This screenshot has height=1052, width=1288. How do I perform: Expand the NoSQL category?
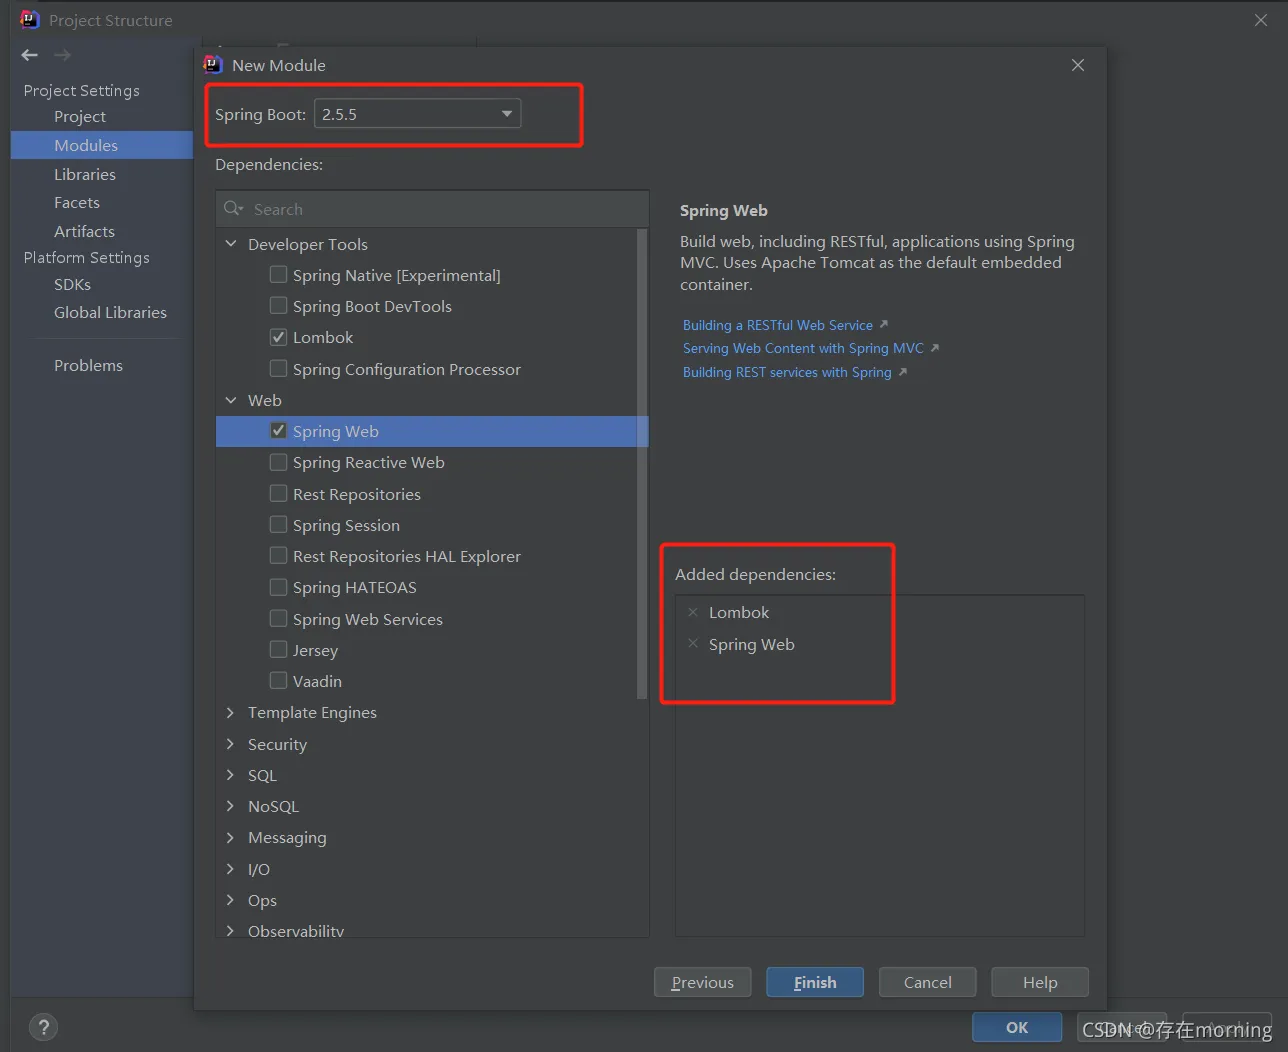coord(231,806)
